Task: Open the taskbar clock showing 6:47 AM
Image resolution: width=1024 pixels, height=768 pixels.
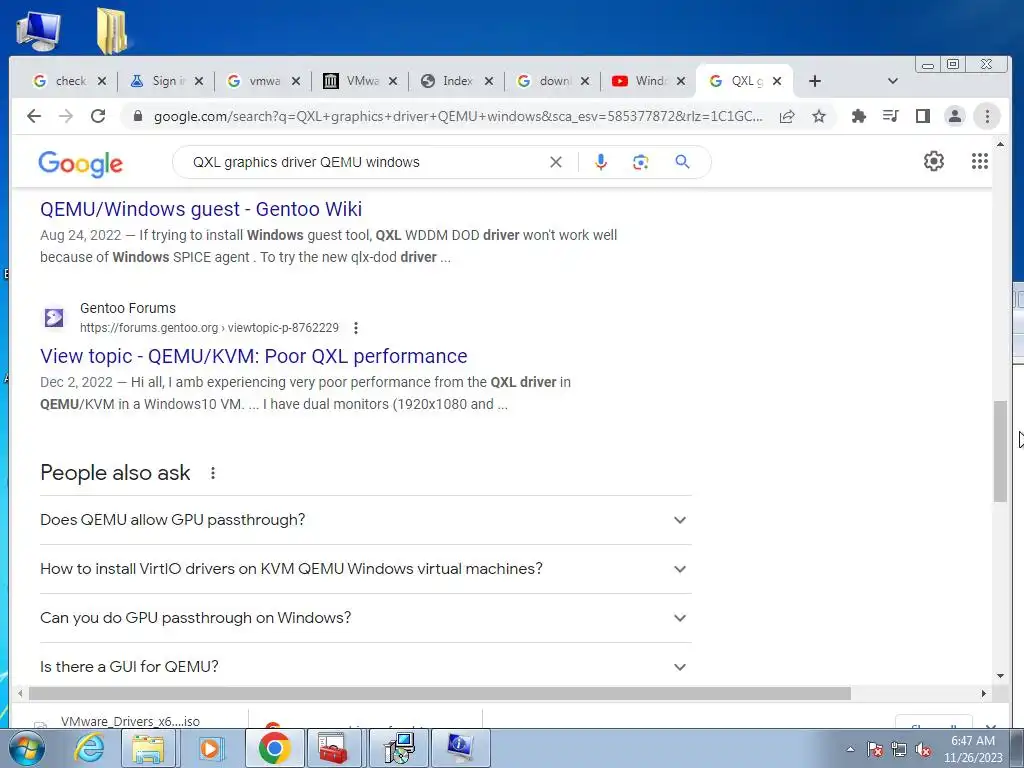Action: pos(973,749)
